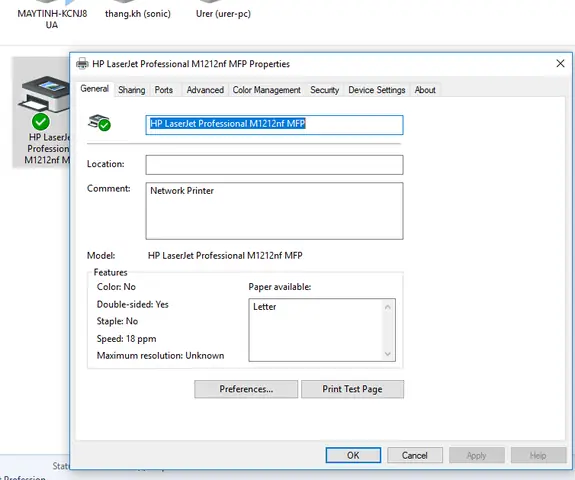Image resolution: width=575 pixels, height=480 pixels.
Task: Click Print Test Page button
Action: (x=352, y=389)
